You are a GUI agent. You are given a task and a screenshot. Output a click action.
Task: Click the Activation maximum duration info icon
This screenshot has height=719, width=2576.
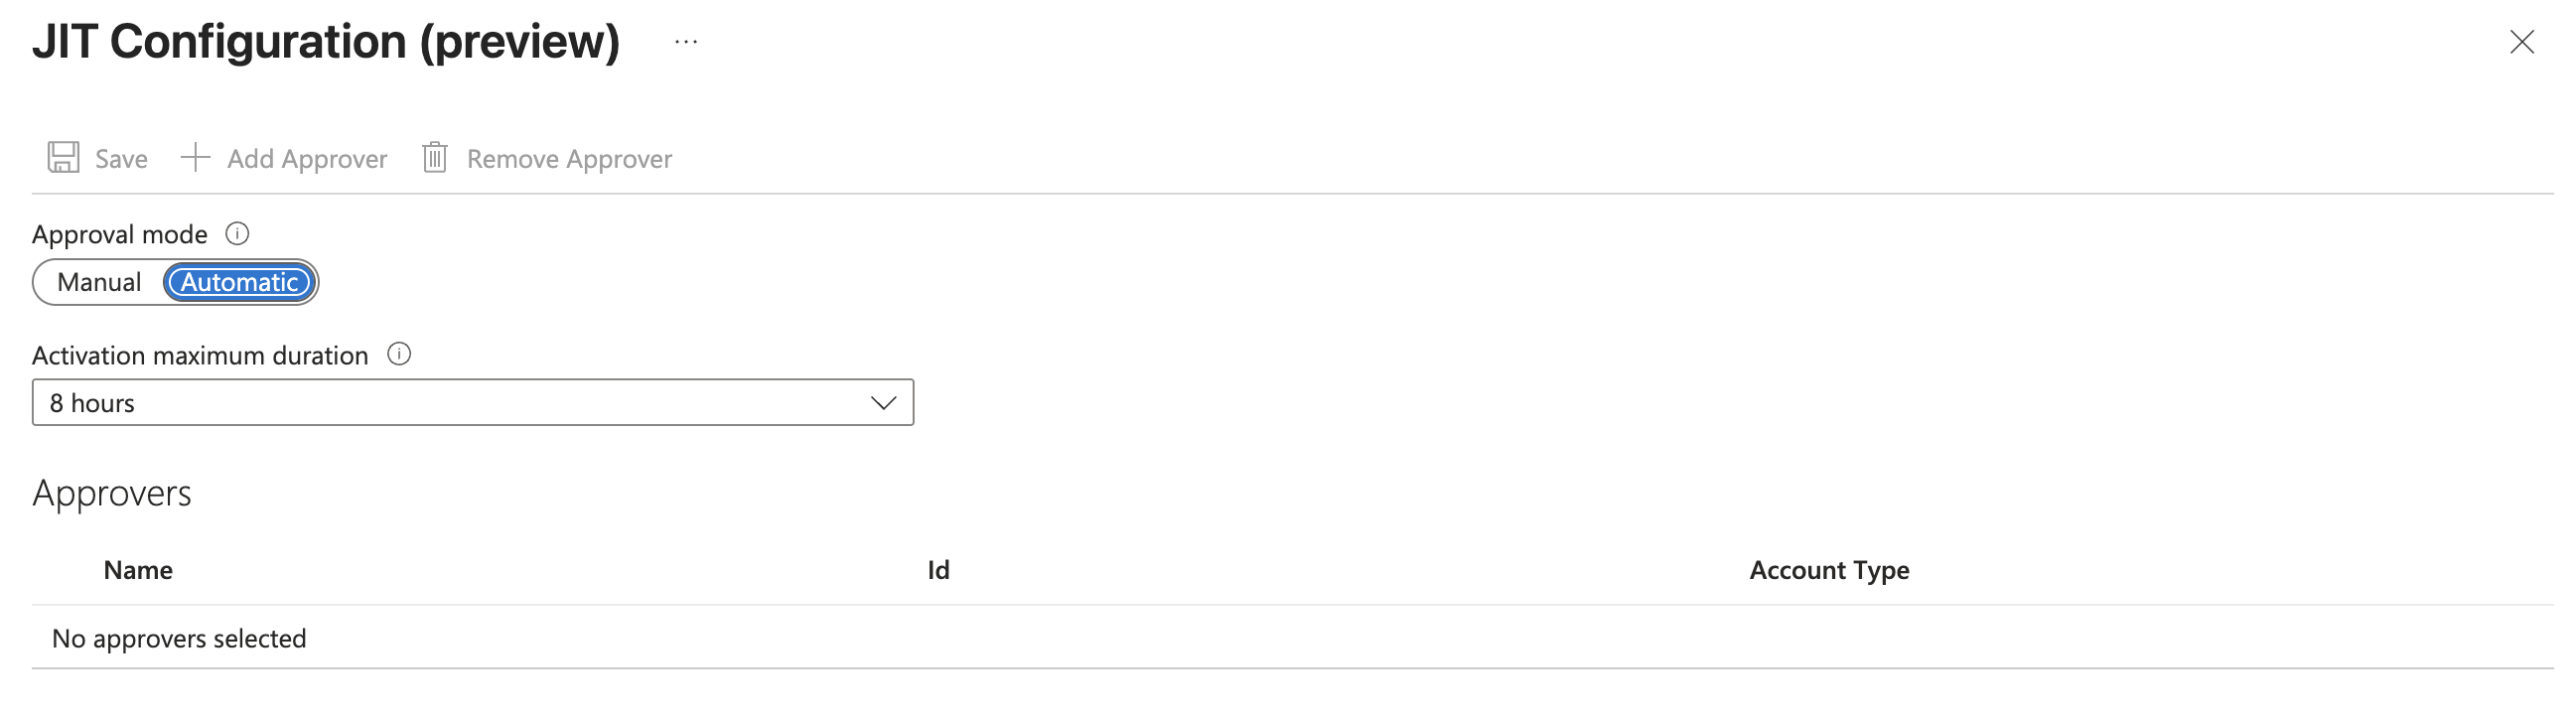(399, 355)
